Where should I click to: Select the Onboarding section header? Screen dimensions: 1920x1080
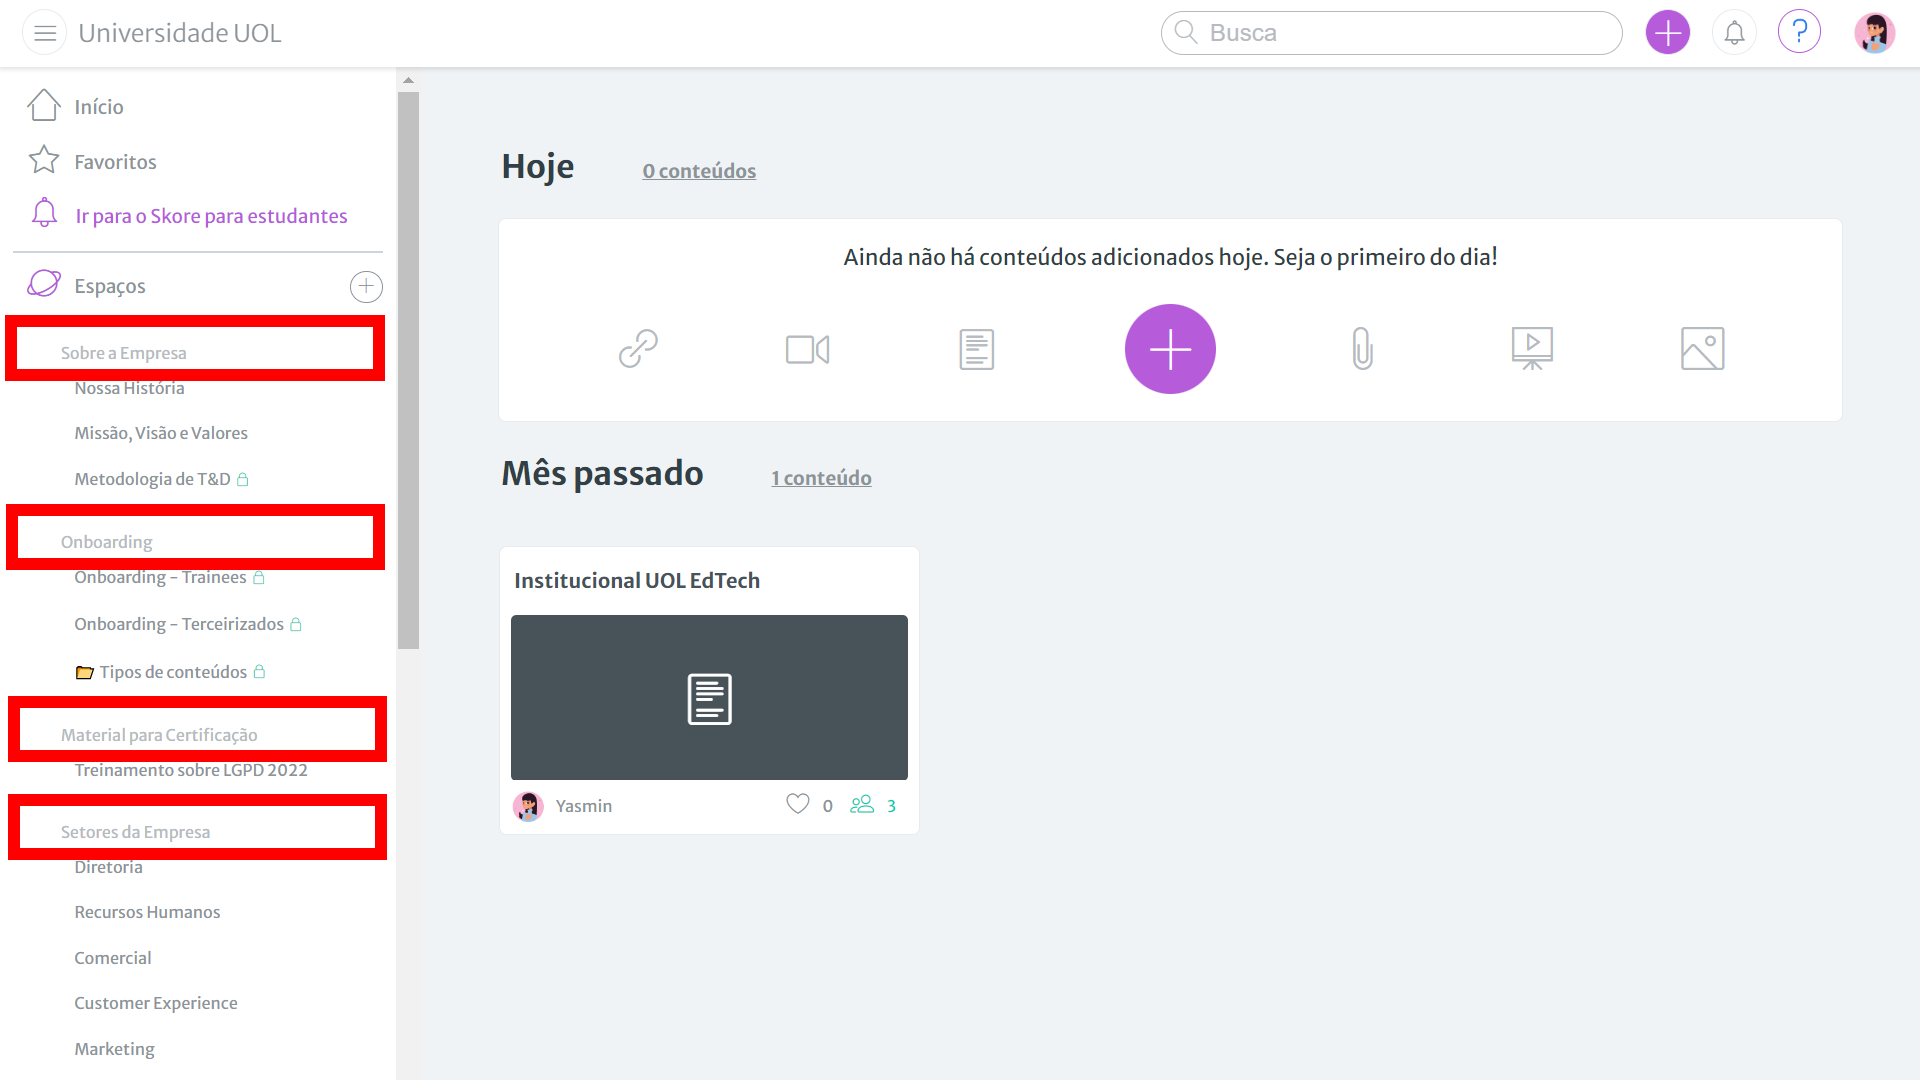(106, 542)
